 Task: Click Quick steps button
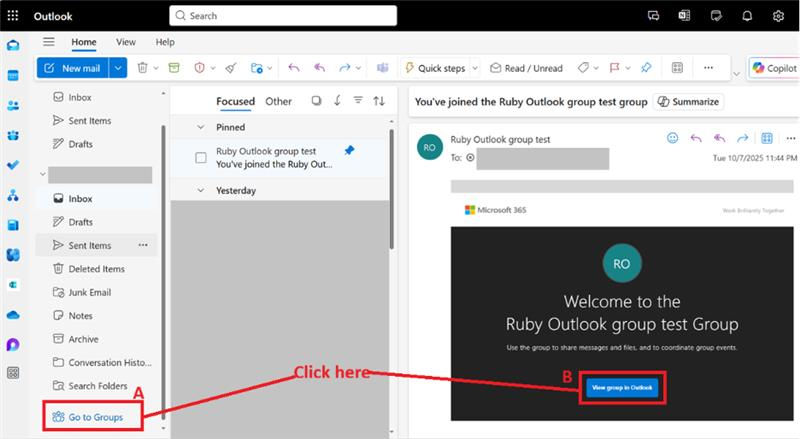click(x=435, y=68)
